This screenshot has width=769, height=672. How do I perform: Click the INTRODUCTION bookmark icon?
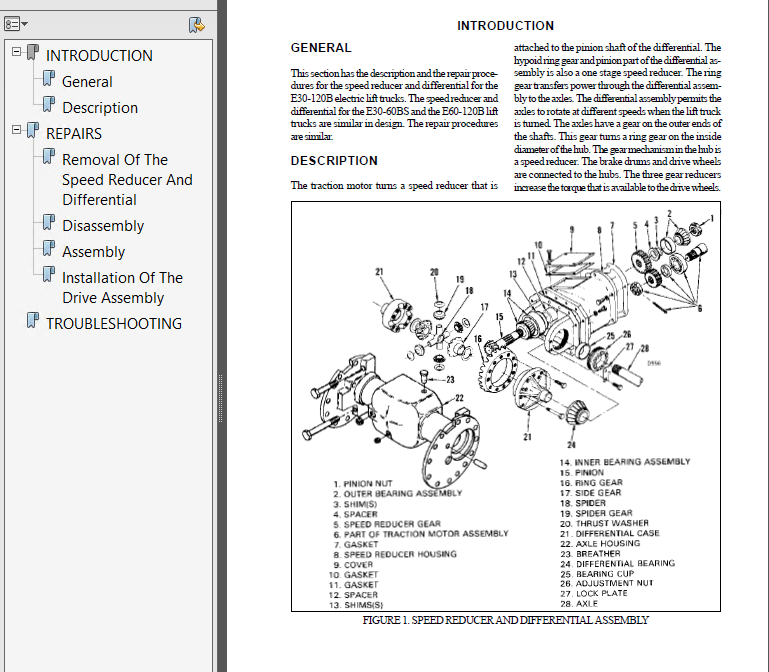pyautogui.click(x=33, y=52)
